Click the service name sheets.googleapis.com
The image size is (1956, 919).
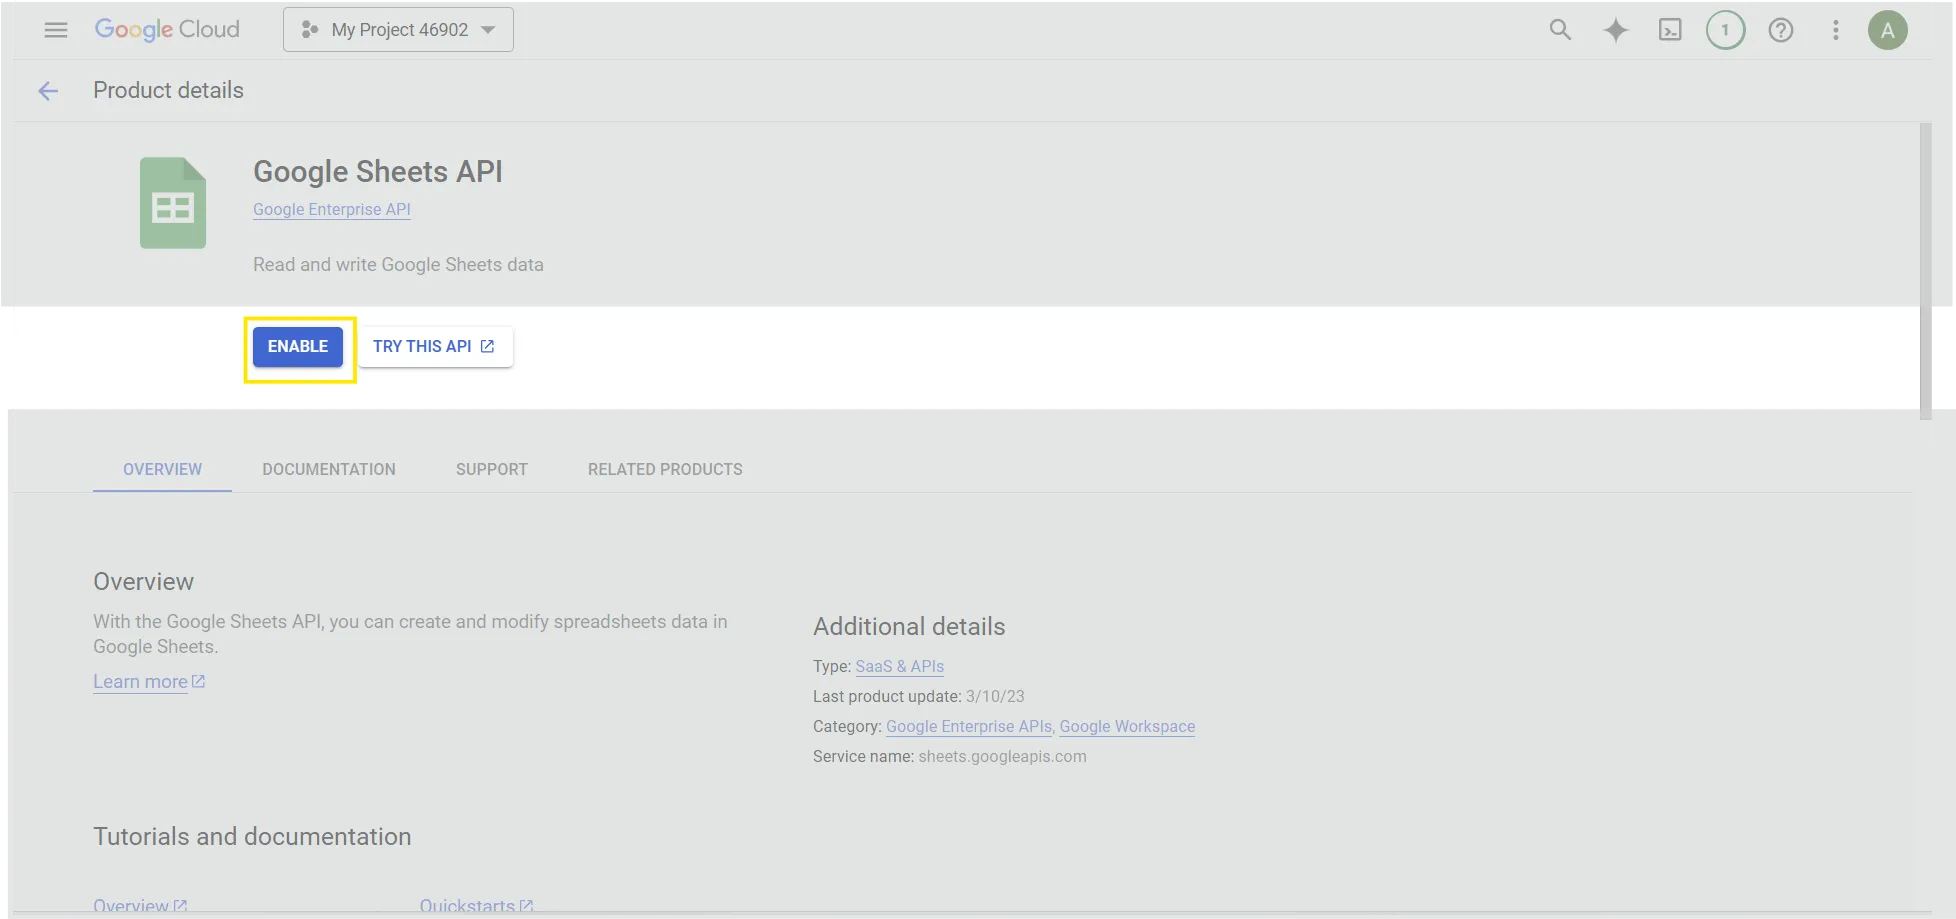[1002, 756]
